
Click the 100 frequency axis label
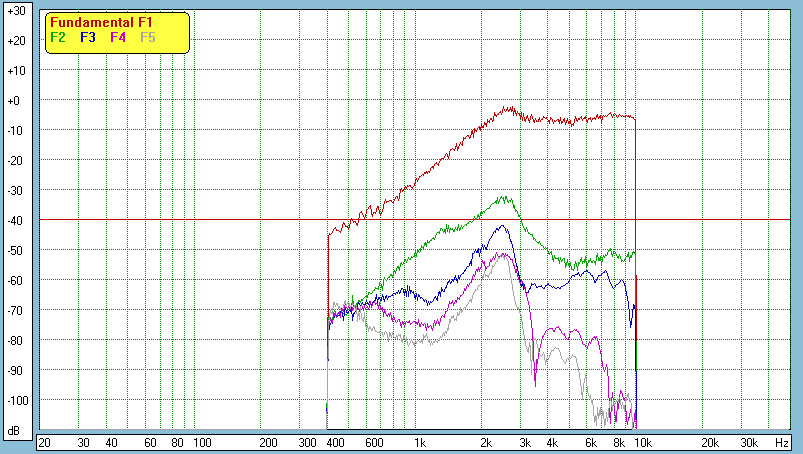201,441
